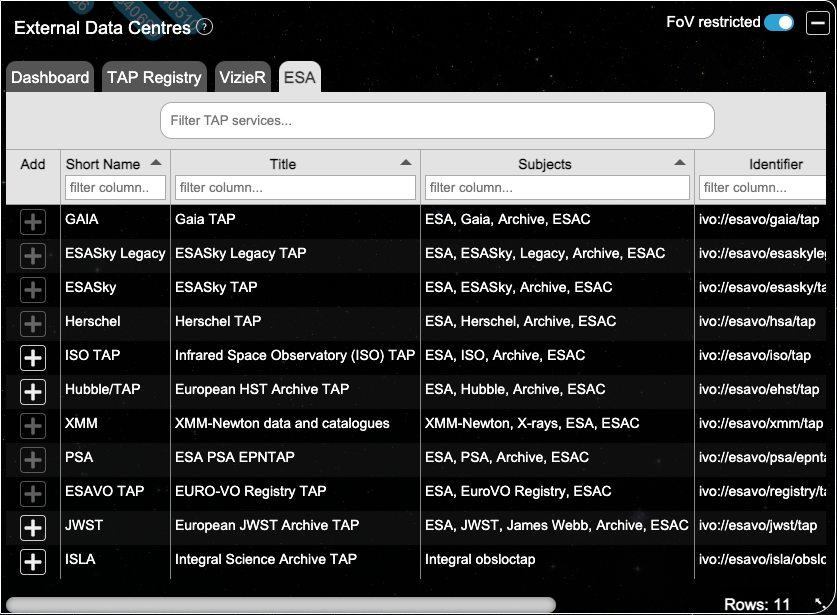
Task: Sort by Title column arrow
Action: click(406, 163)
